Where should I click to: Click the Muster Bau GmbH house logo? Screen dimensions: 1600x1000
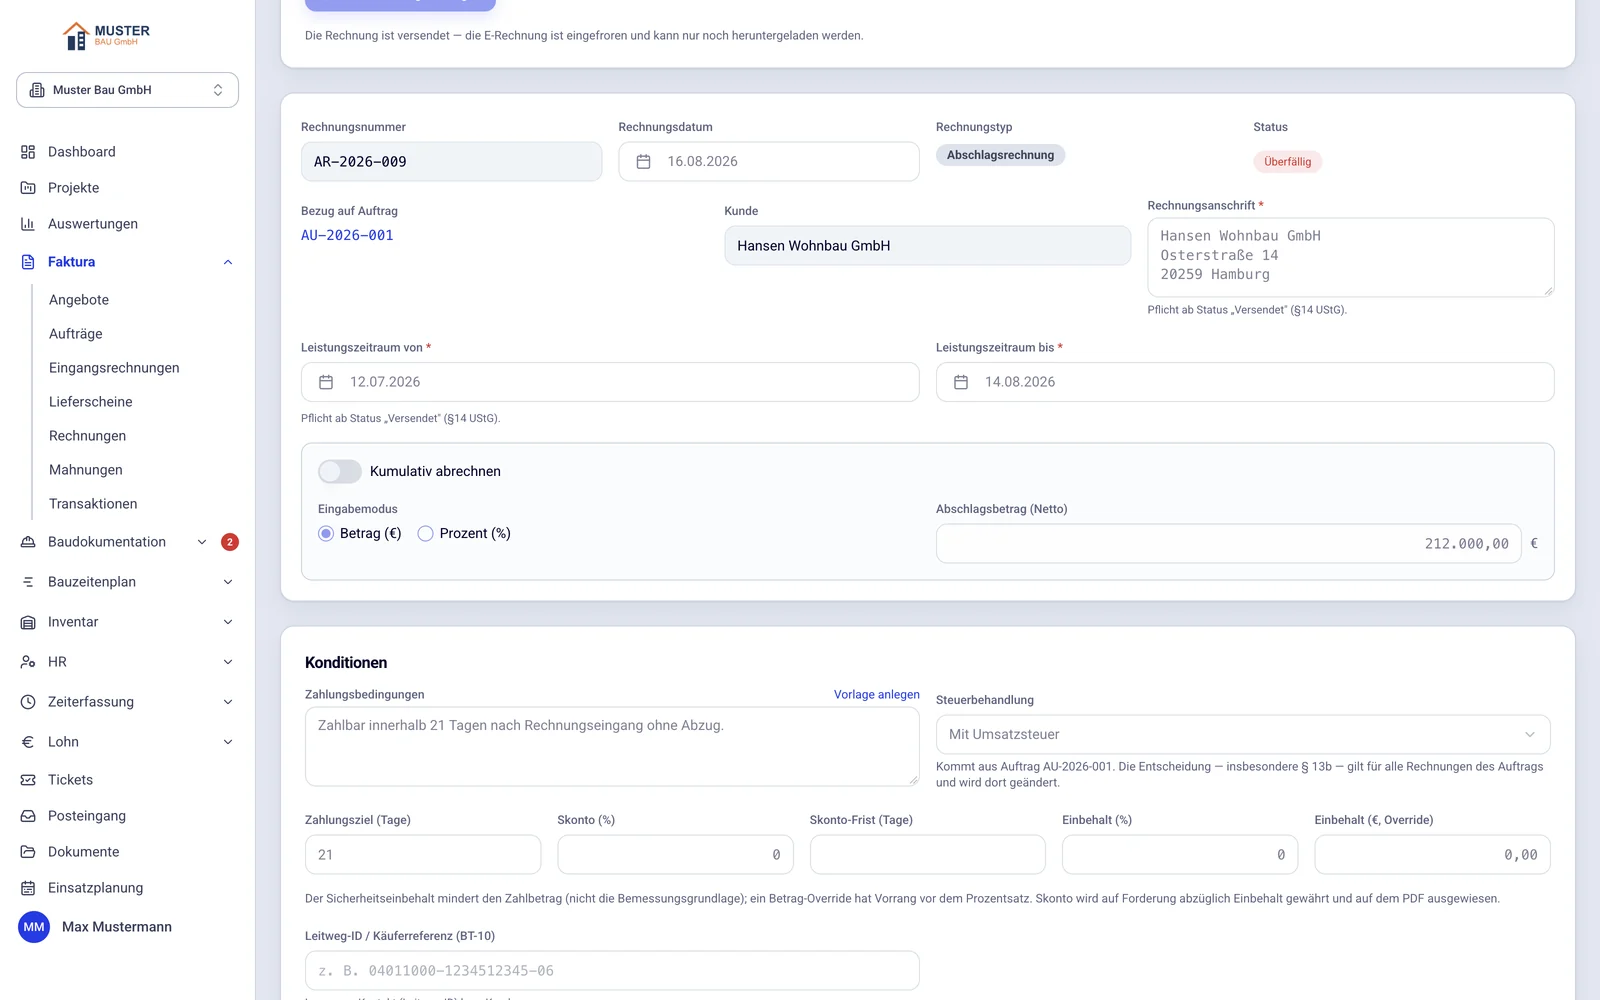(106, 36)
